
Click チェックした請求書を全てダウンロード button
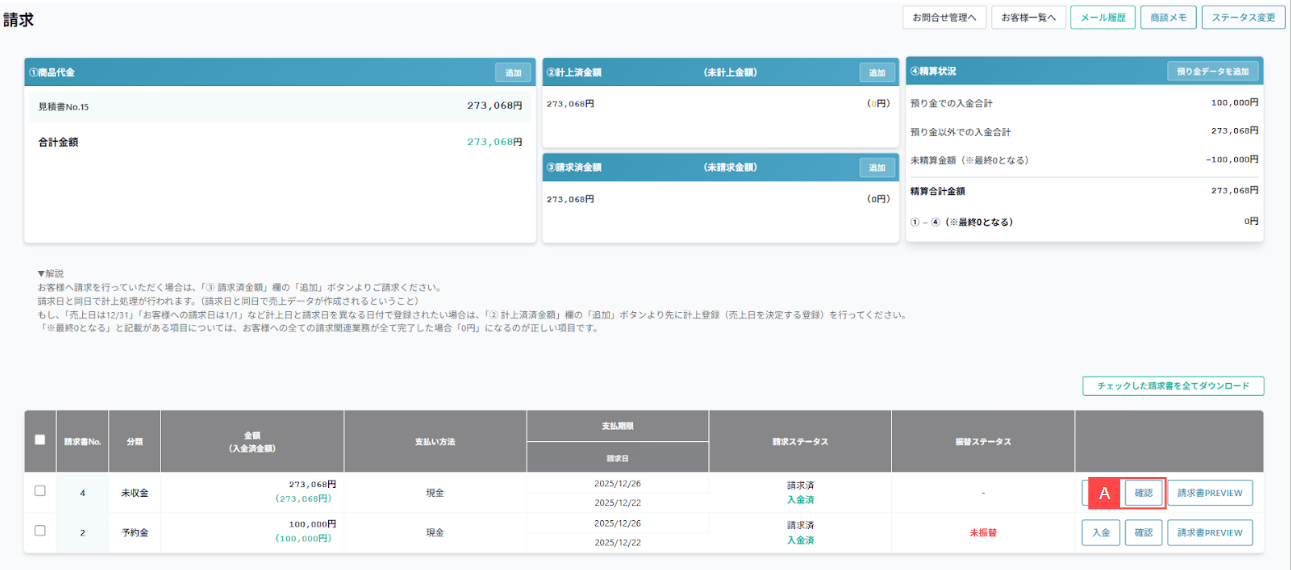[x=1173, y=386]
